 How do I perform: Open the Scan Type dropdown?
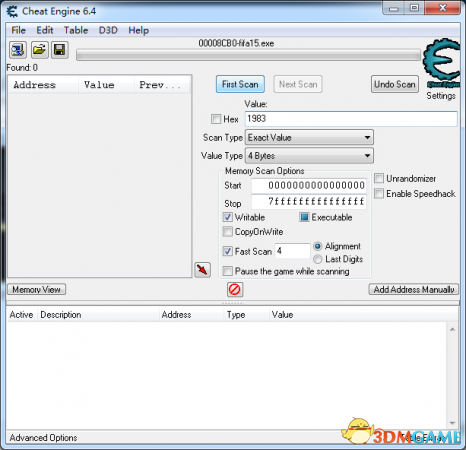coord(309,137)
